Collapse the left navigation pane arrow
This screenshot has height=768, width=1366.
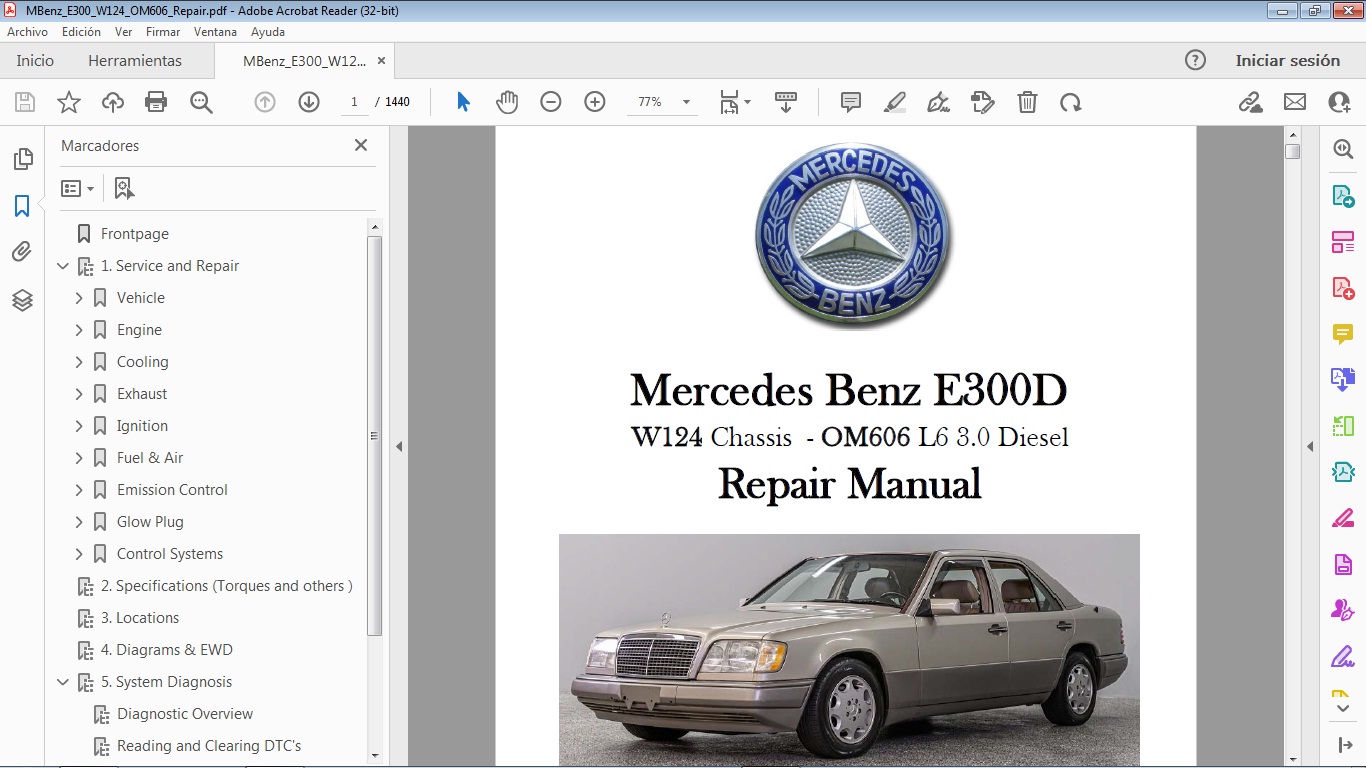(x=399, y=446)
